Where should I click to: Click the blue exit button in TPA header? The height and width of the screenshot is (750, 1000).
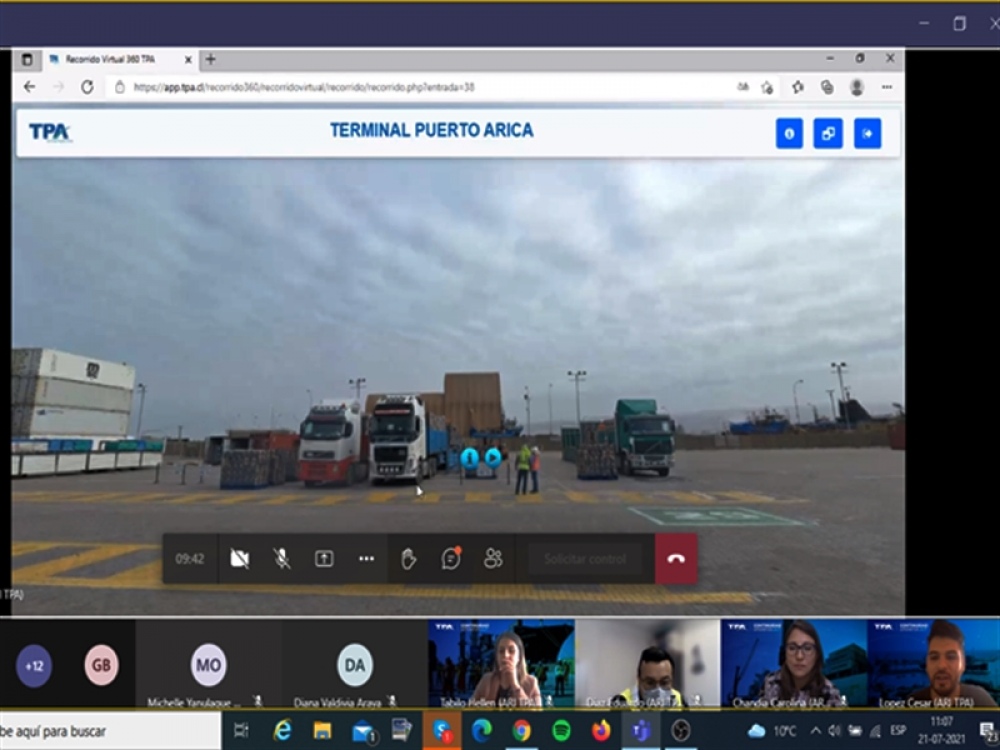pyautogui.click(x=867, y=133)
